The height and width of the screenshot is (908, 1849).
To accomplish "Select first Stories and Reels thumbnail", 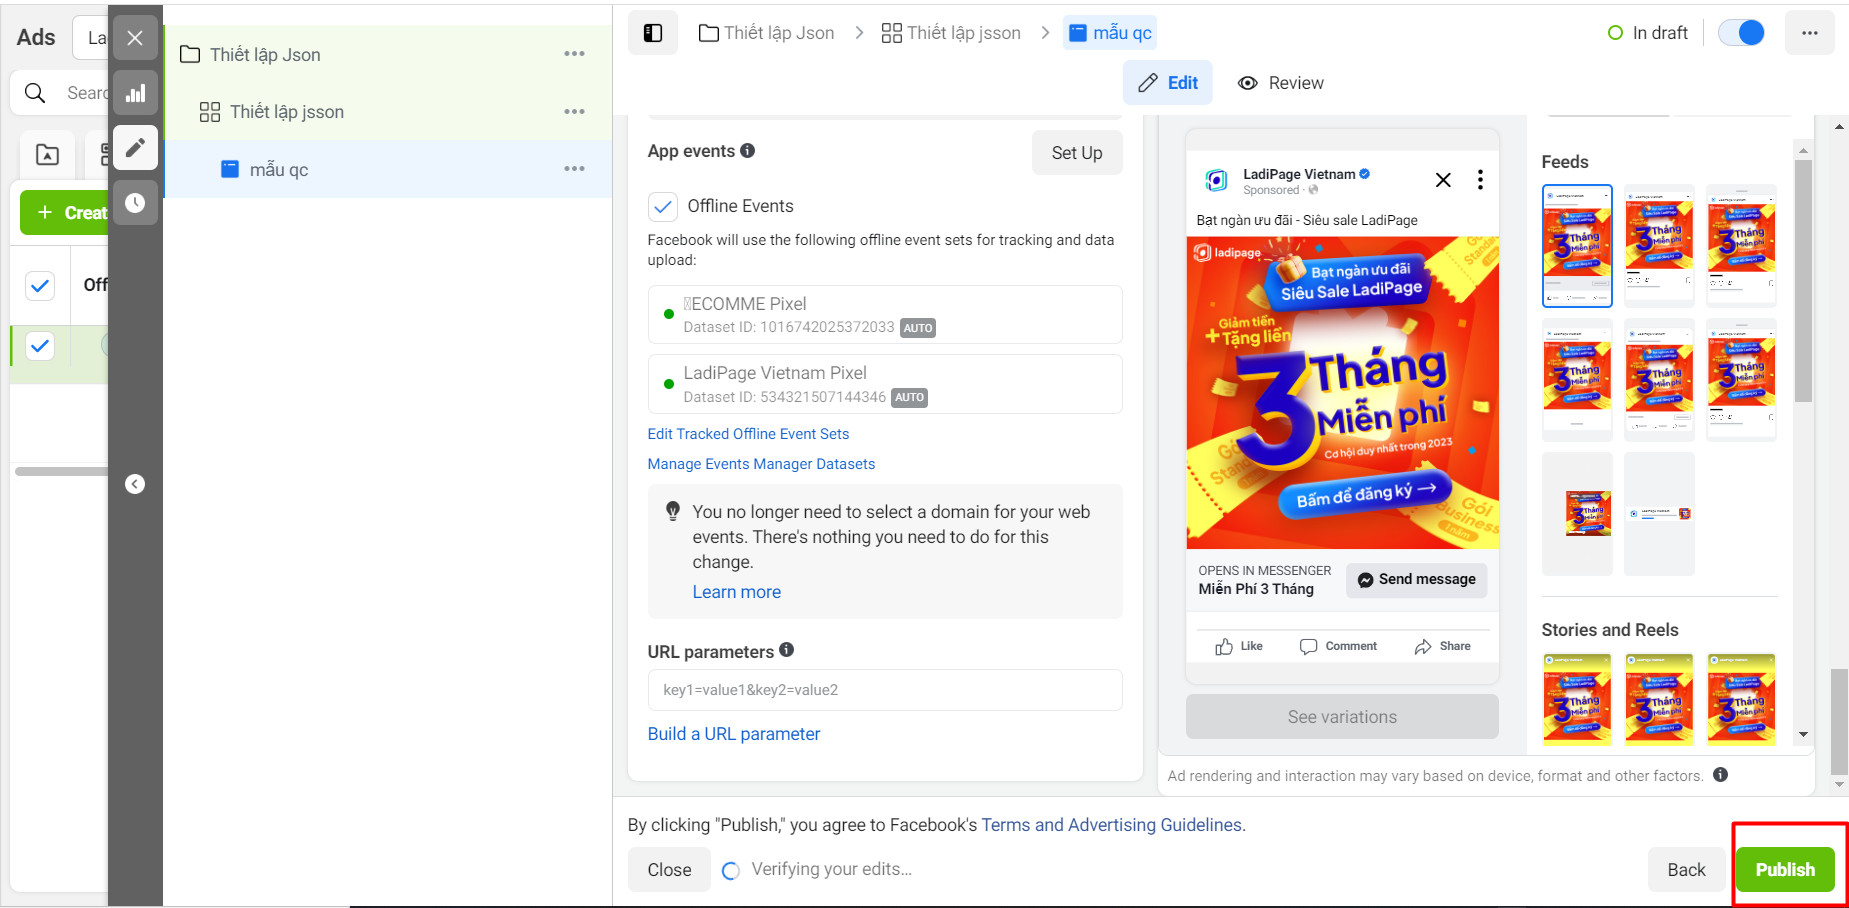I will tap(1577, 699).
